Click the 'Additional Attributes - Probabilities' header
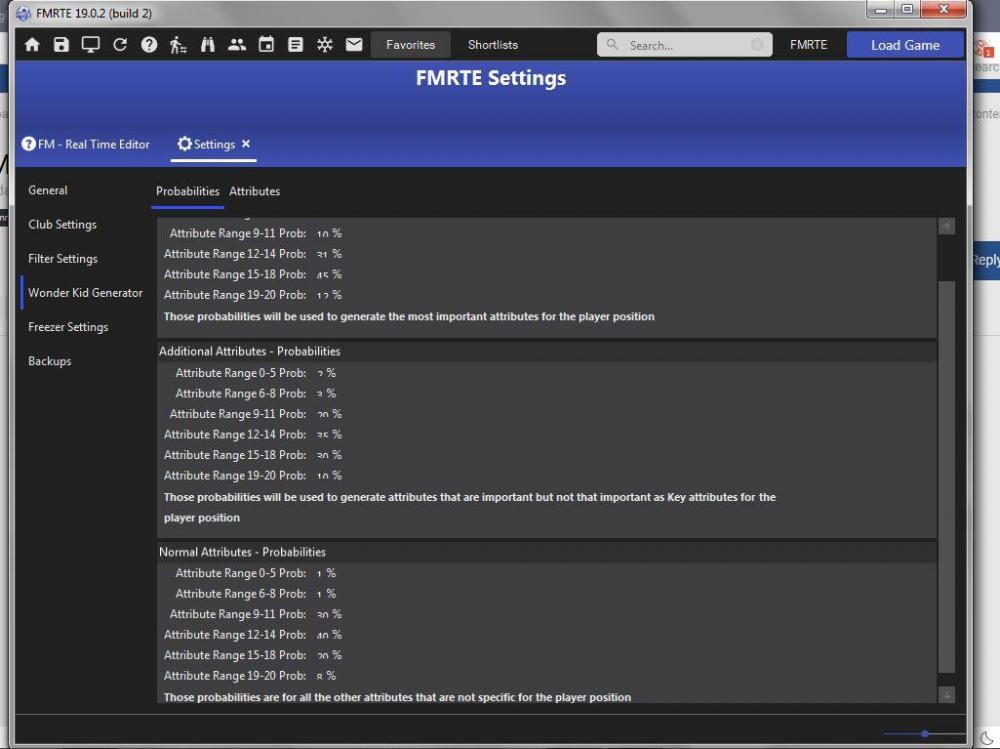 click(249, 352)
